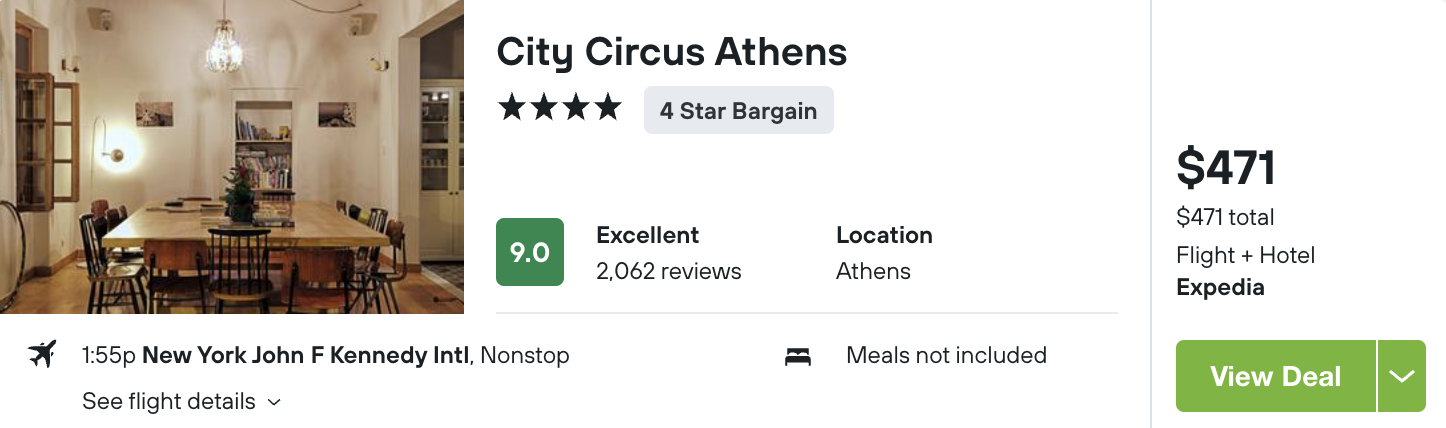Open the dropdown arrow beside View Deal
The width and height of the screenshot is (1446, 428).
tap(1402, 376)
